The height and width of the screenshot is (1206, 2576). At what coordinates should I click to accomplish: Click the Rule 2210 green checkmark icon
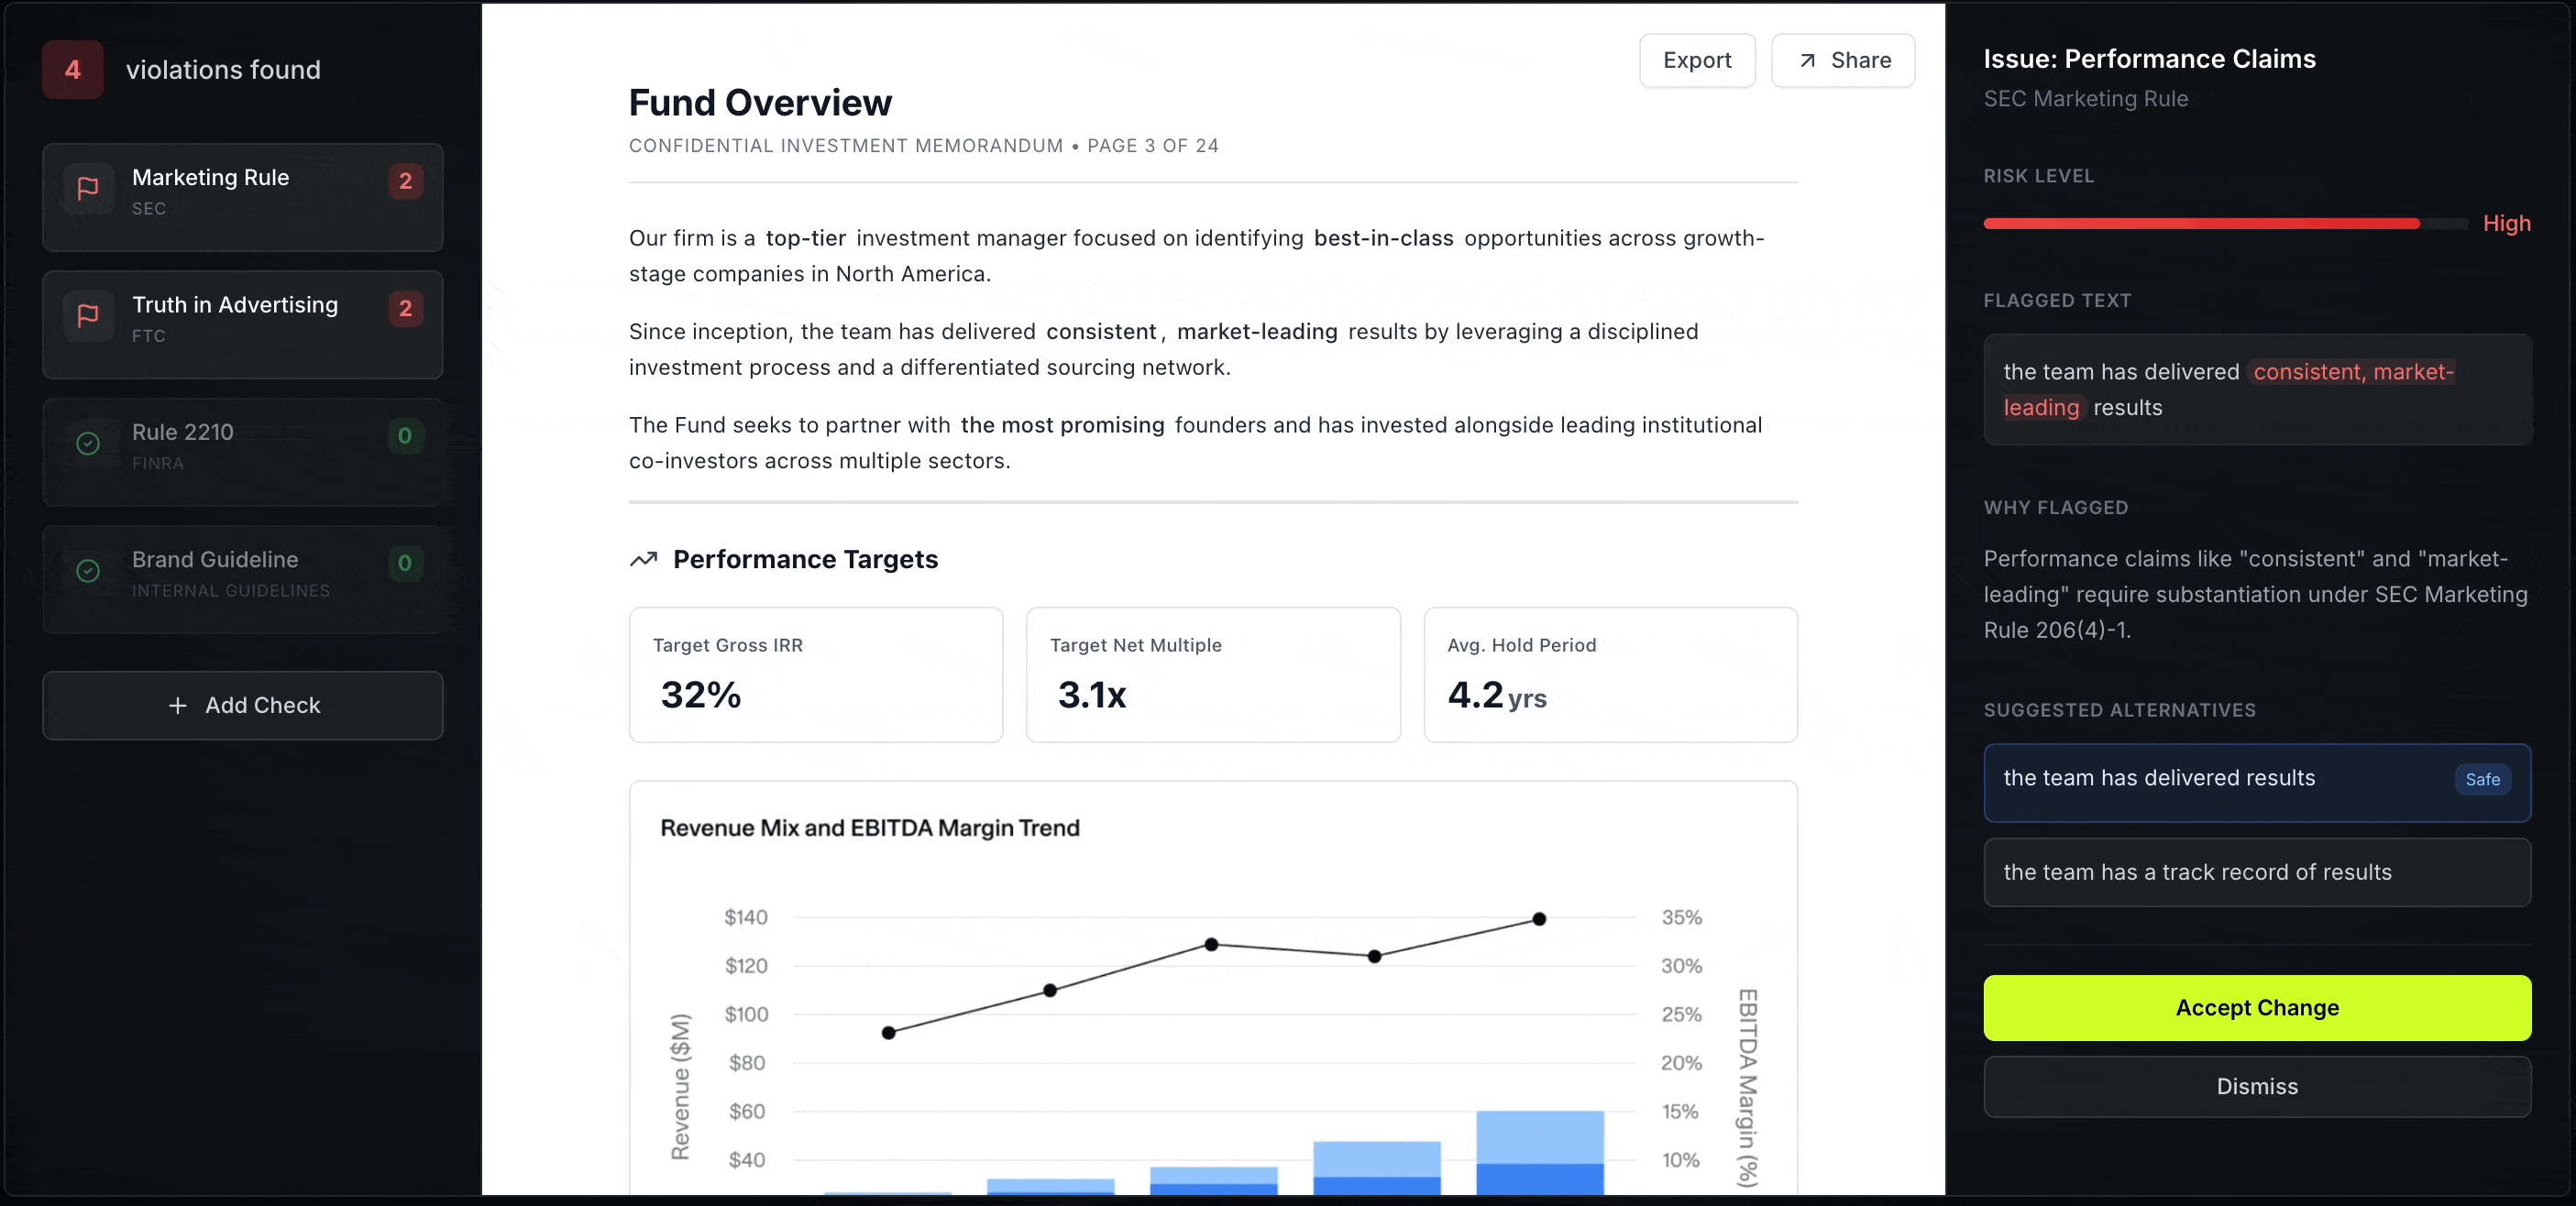click(x=88, y=443)
